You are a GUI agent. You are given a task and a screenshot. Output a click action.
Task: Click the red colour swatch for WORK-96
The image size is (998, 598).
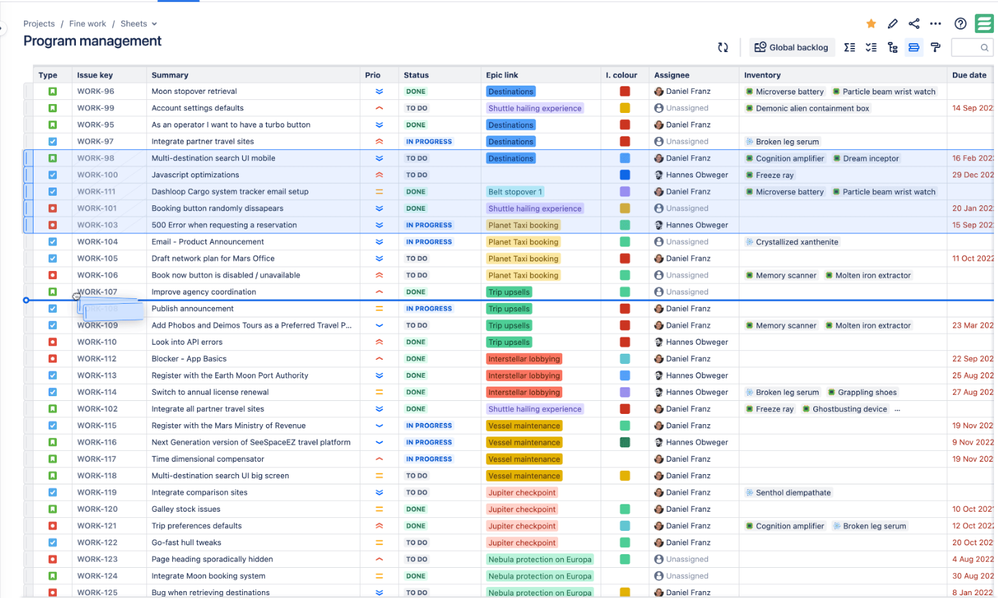tap(625, 91)
